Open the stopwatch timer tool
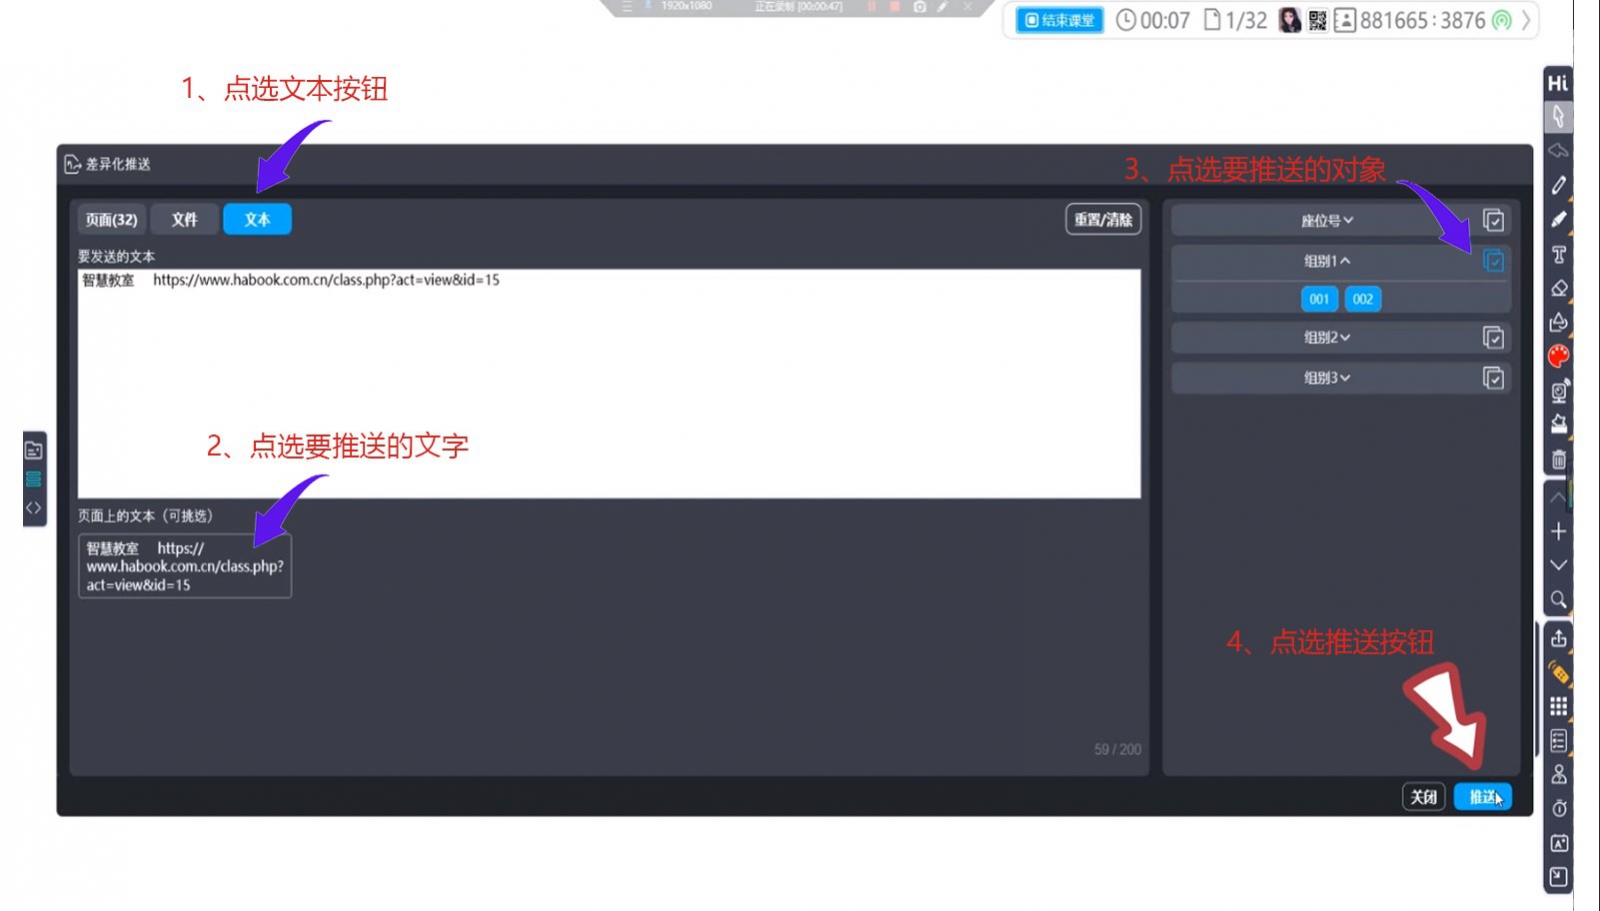Viewport: 1600px width, 911px height. (x=1558, y=808)
